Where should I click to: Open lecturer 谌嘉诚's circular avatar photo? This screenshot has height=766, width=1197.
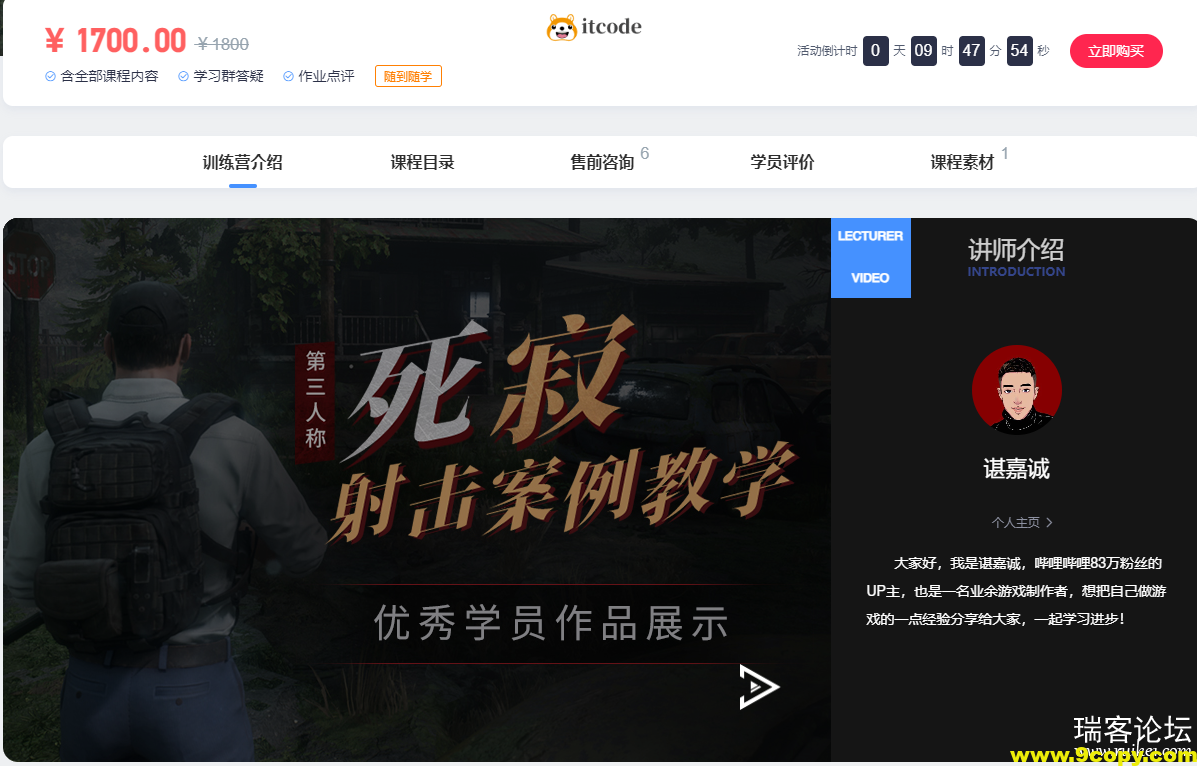[x=1016, y=390]
